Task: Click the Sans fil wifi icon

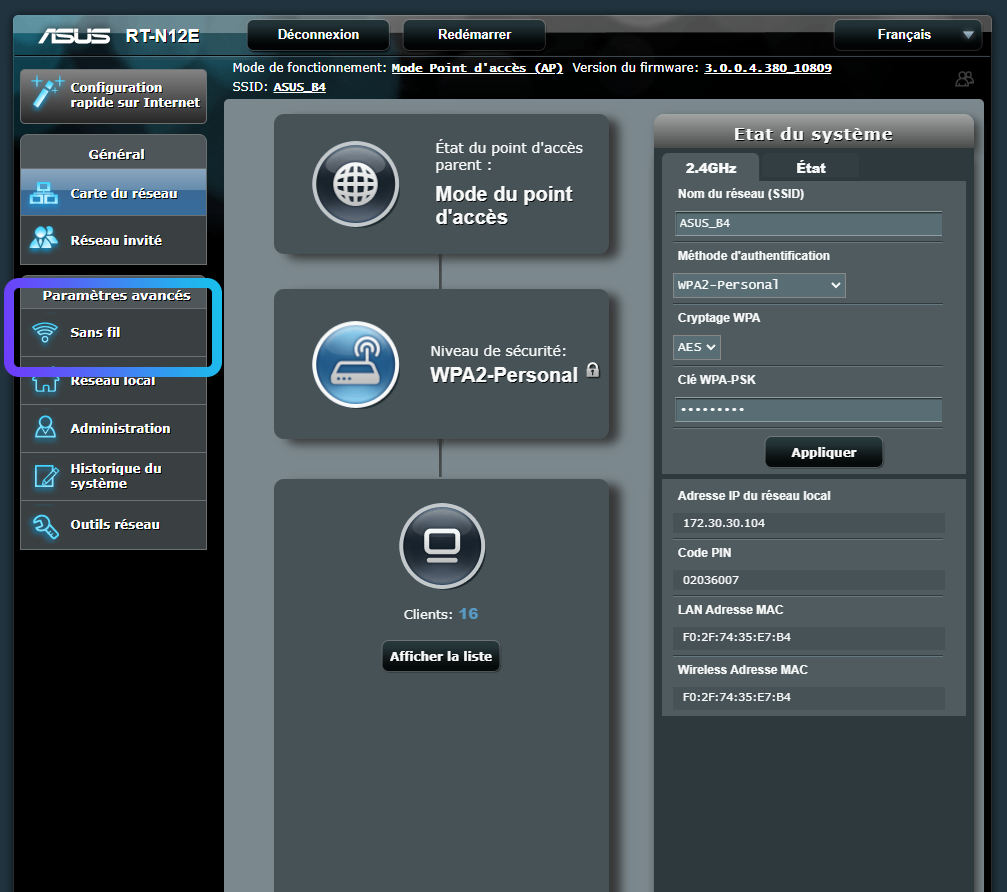Action: (x=45, y=332)
